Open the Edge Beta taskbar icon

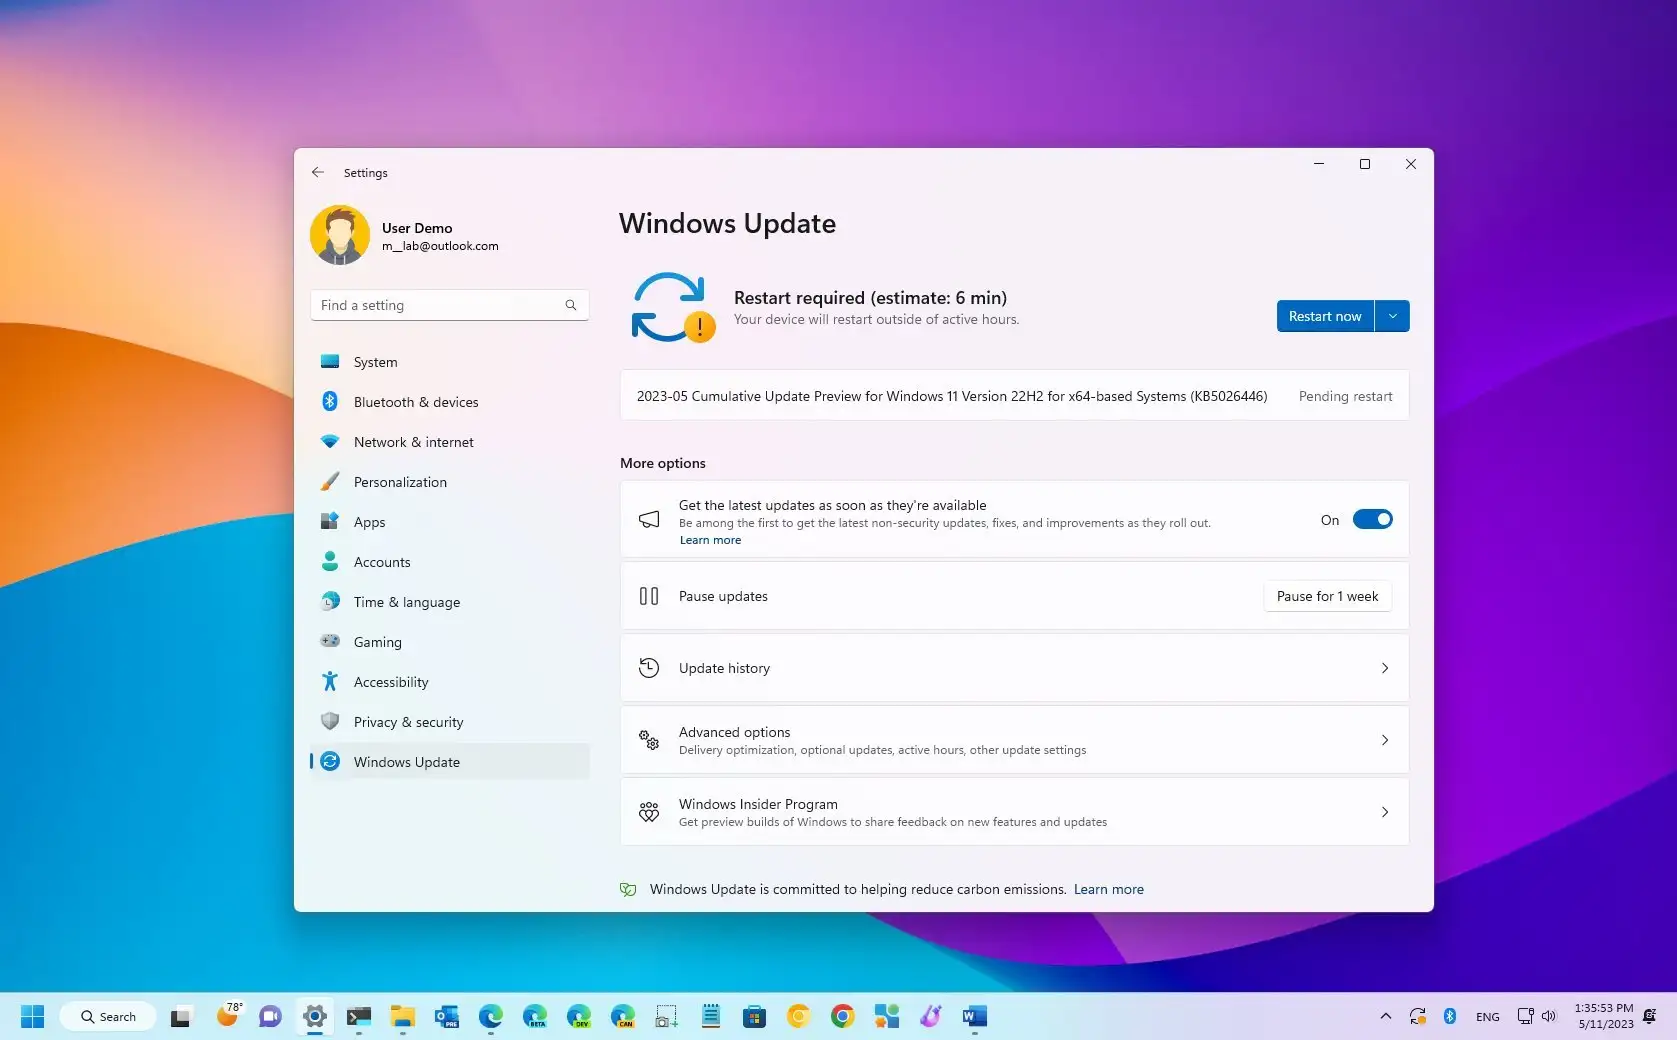pyautogui.click(x=534, y=1017)
